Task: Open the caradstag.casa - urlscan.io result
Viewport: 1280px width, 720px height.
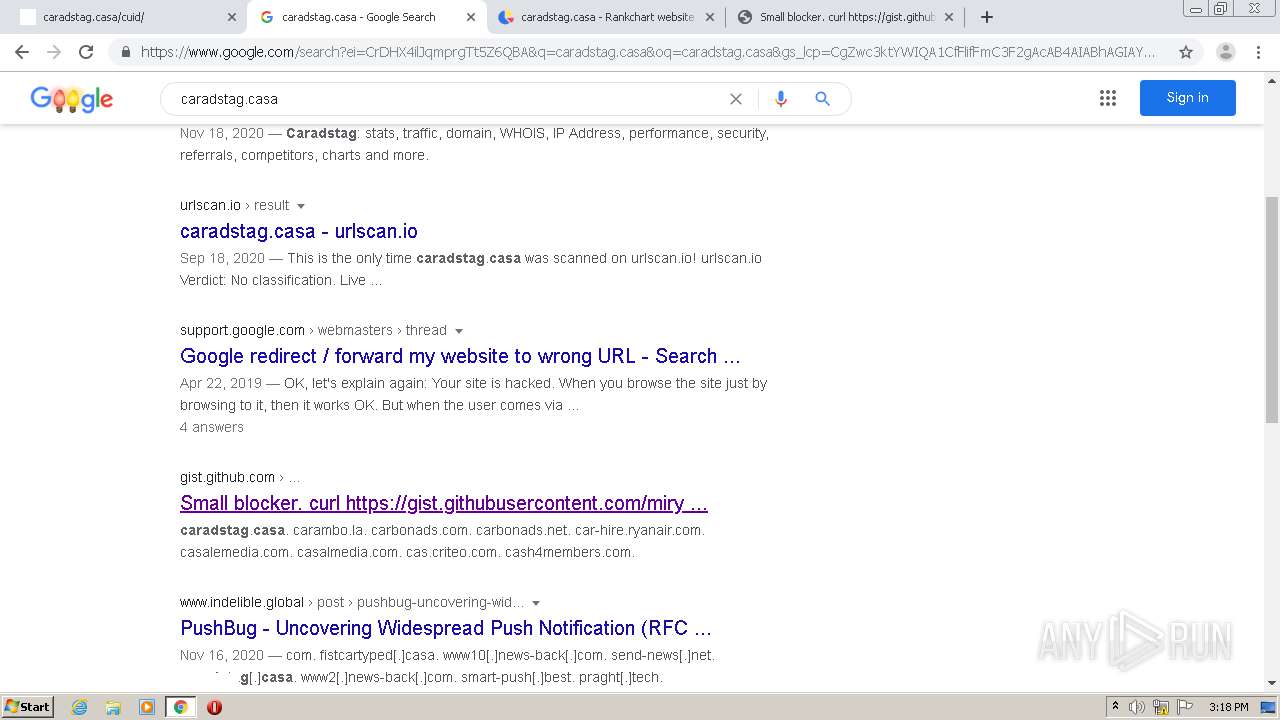Action: [x=299, y=231]
